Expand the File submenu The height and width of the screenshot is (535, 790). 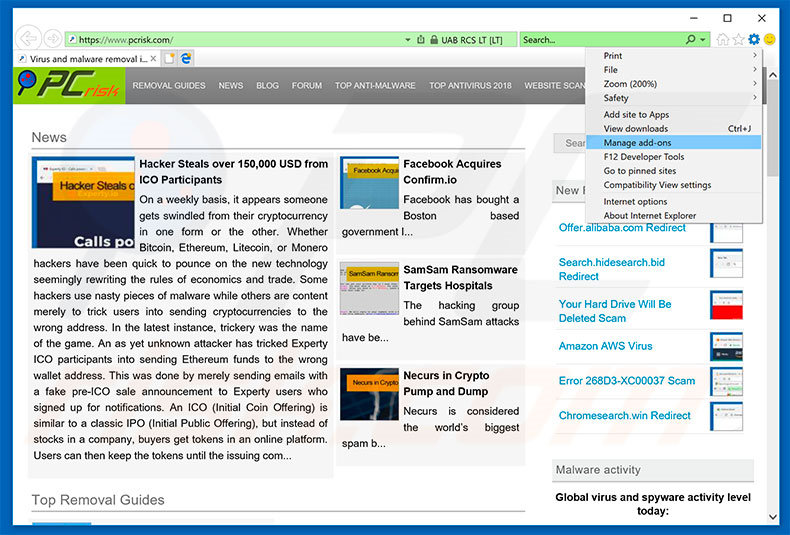[674, 70]
